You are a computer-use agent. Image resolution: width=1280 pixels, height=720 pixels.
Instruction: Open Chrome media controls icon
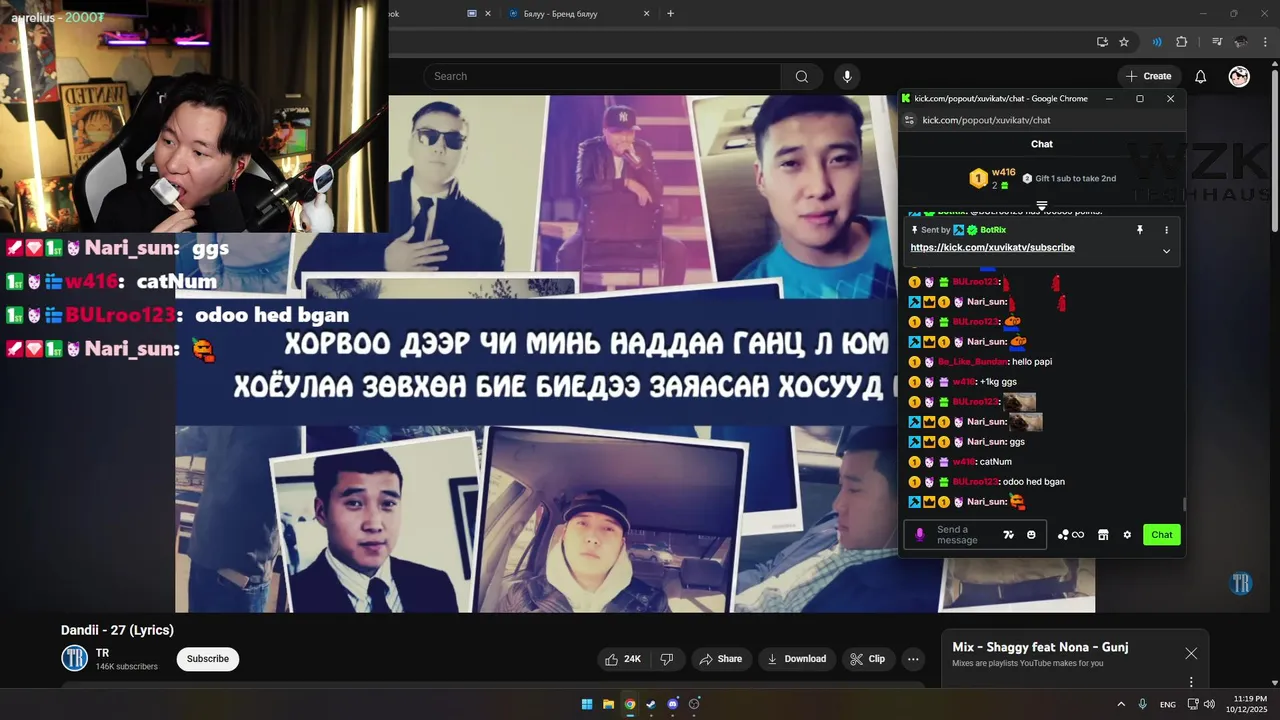[x=1217, y=42]
